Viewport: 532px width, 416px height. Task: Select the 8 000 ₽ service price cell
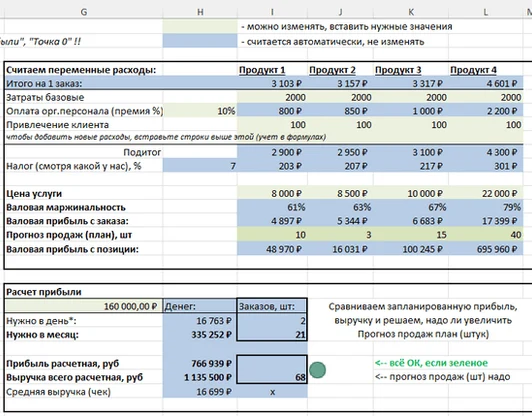[272, 193]
